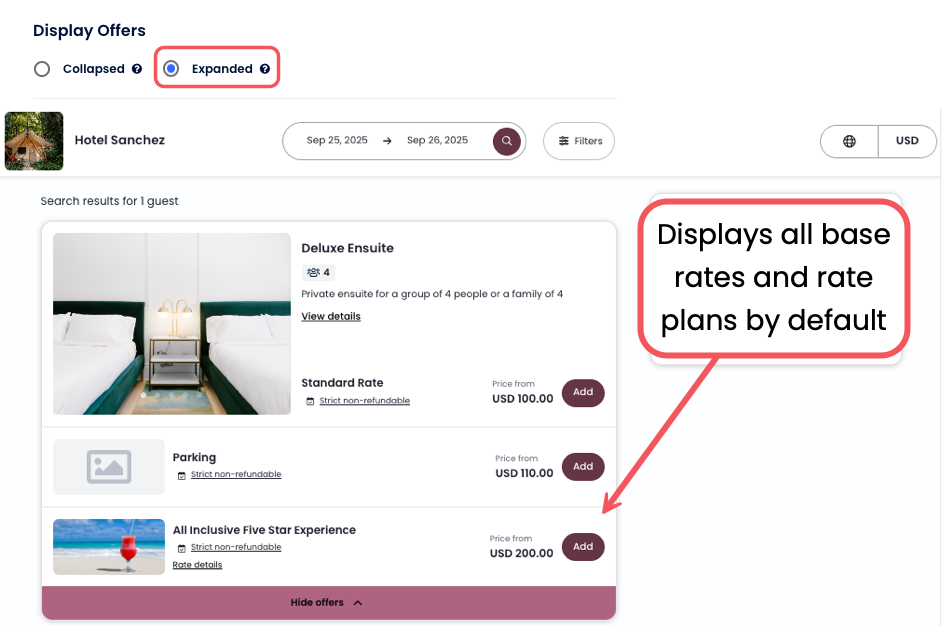This screenshot has height=626, width=942.
Task: Click calendar icon beside Parking policy
Action: (181, 476)
